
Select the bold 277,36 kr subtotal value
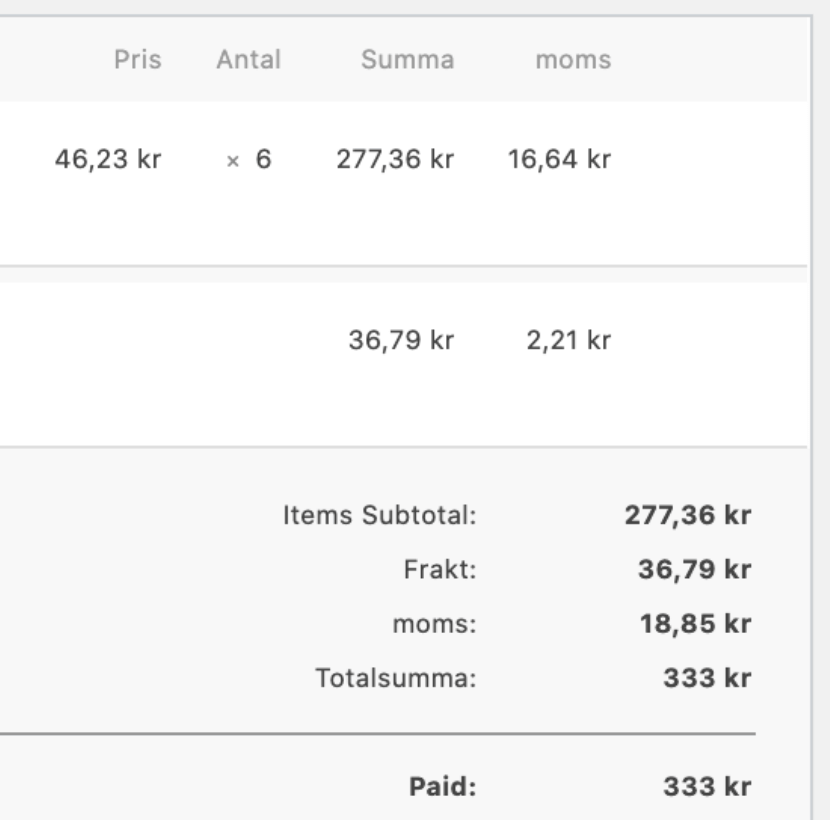point(688,515)
